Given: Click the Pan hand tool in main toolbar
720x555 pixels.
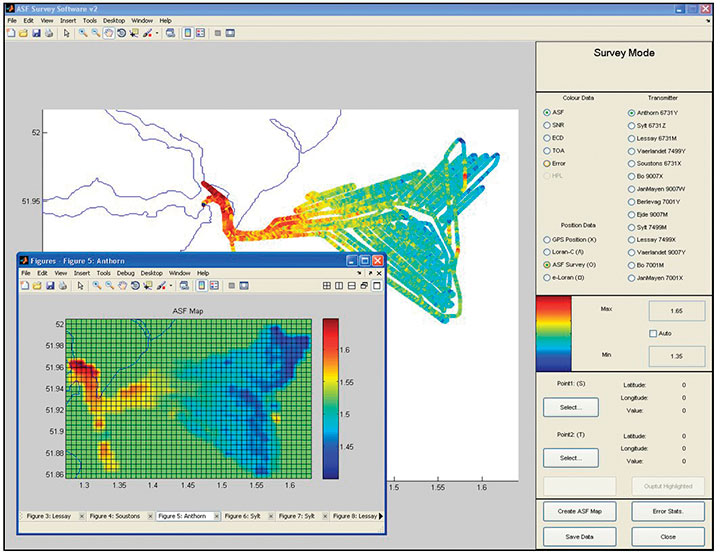Looking at the screenshot, I should (x=108, y=33).
